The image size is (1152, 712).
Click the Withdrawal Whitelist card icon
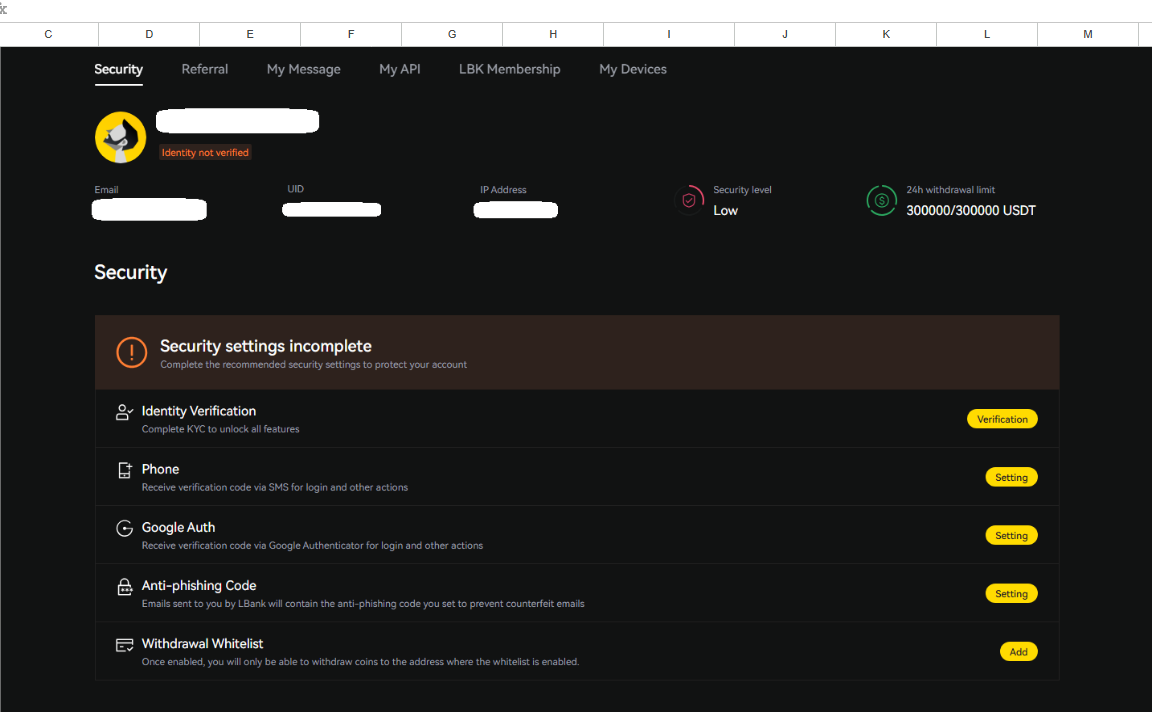point(124,645)
